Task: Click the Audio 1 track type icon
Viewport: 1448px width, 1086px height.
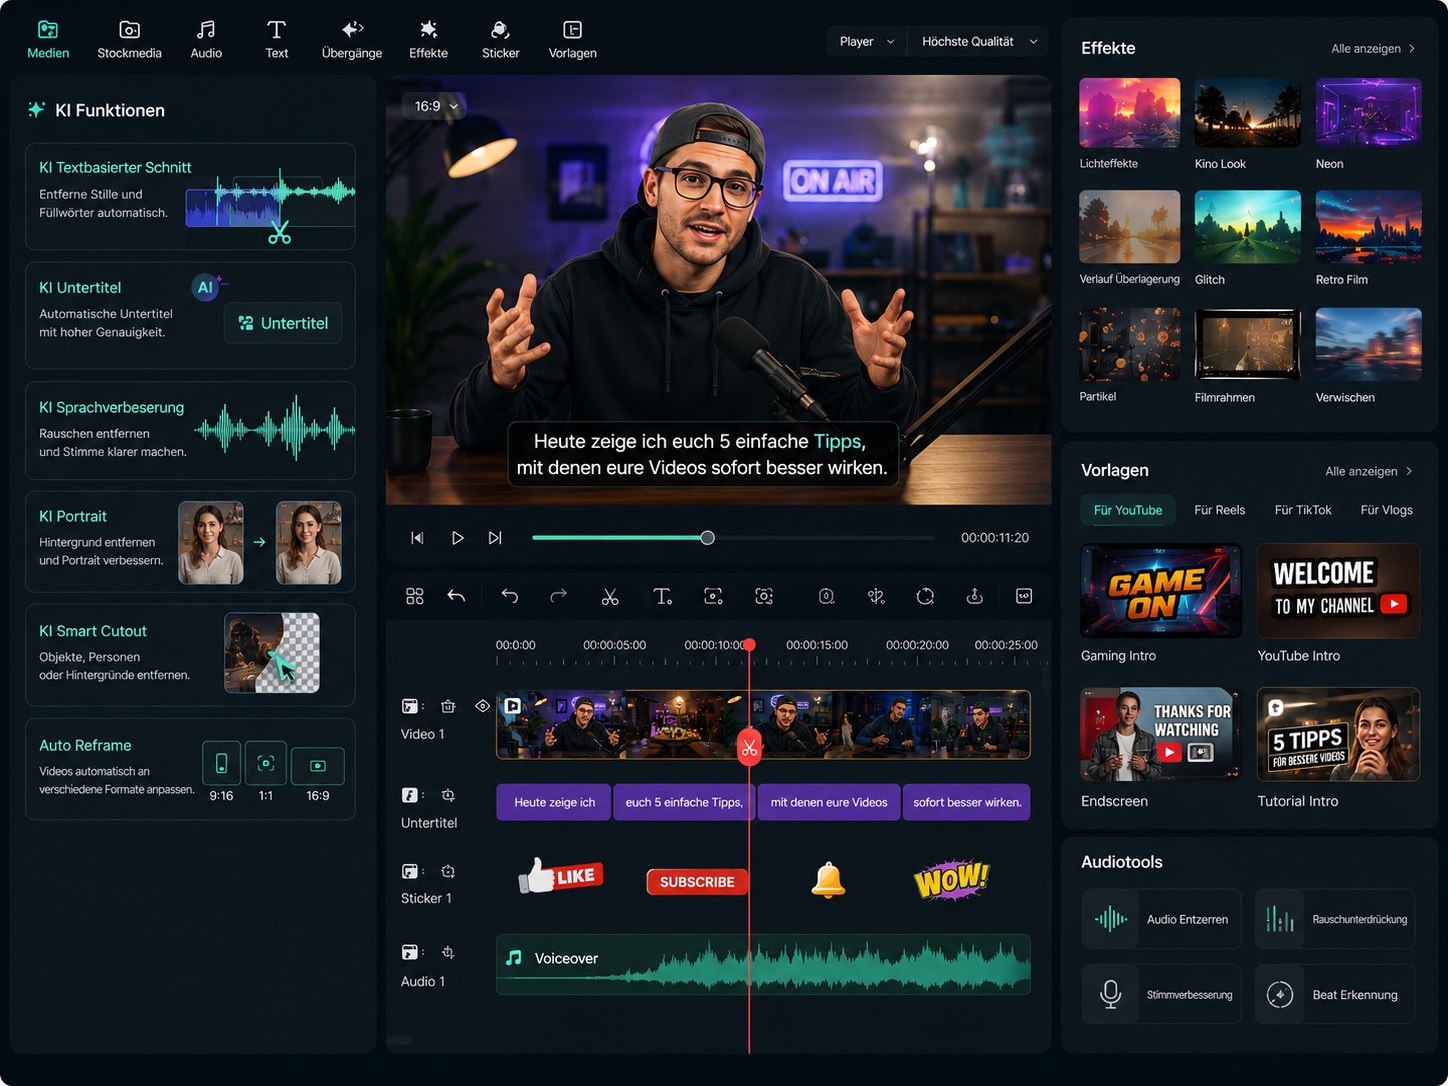Action: point(410,952)
